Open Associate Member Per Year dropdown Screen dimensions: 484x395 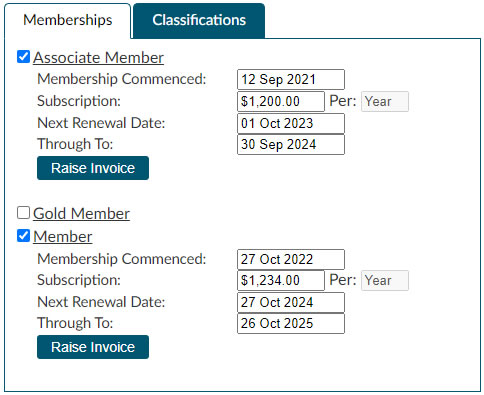click(x=385, y=101)
